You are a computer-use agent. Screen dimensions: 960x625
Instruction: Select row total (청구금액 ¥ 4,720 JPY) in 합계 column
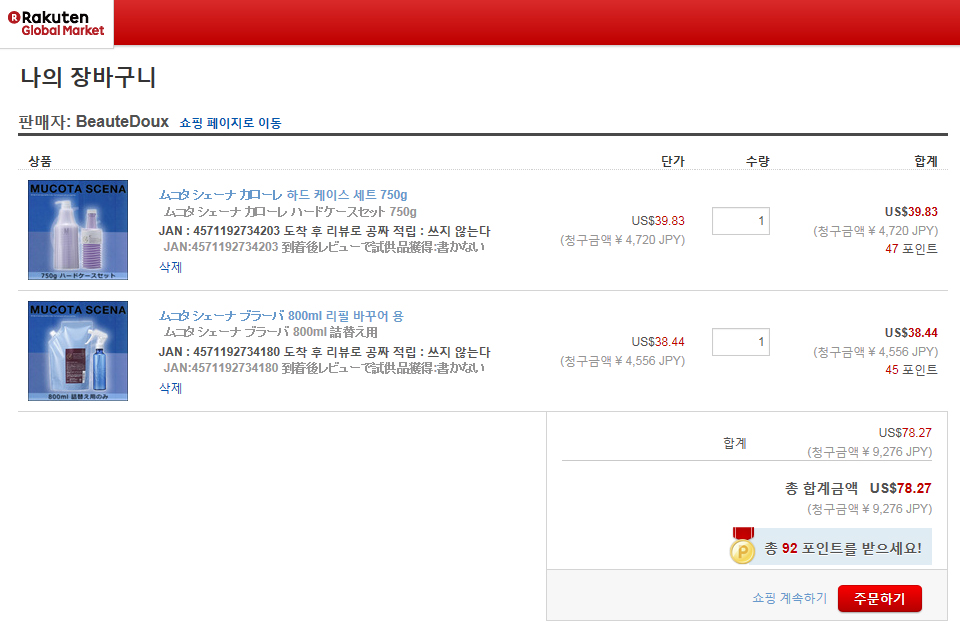click(x=876, y=231)
